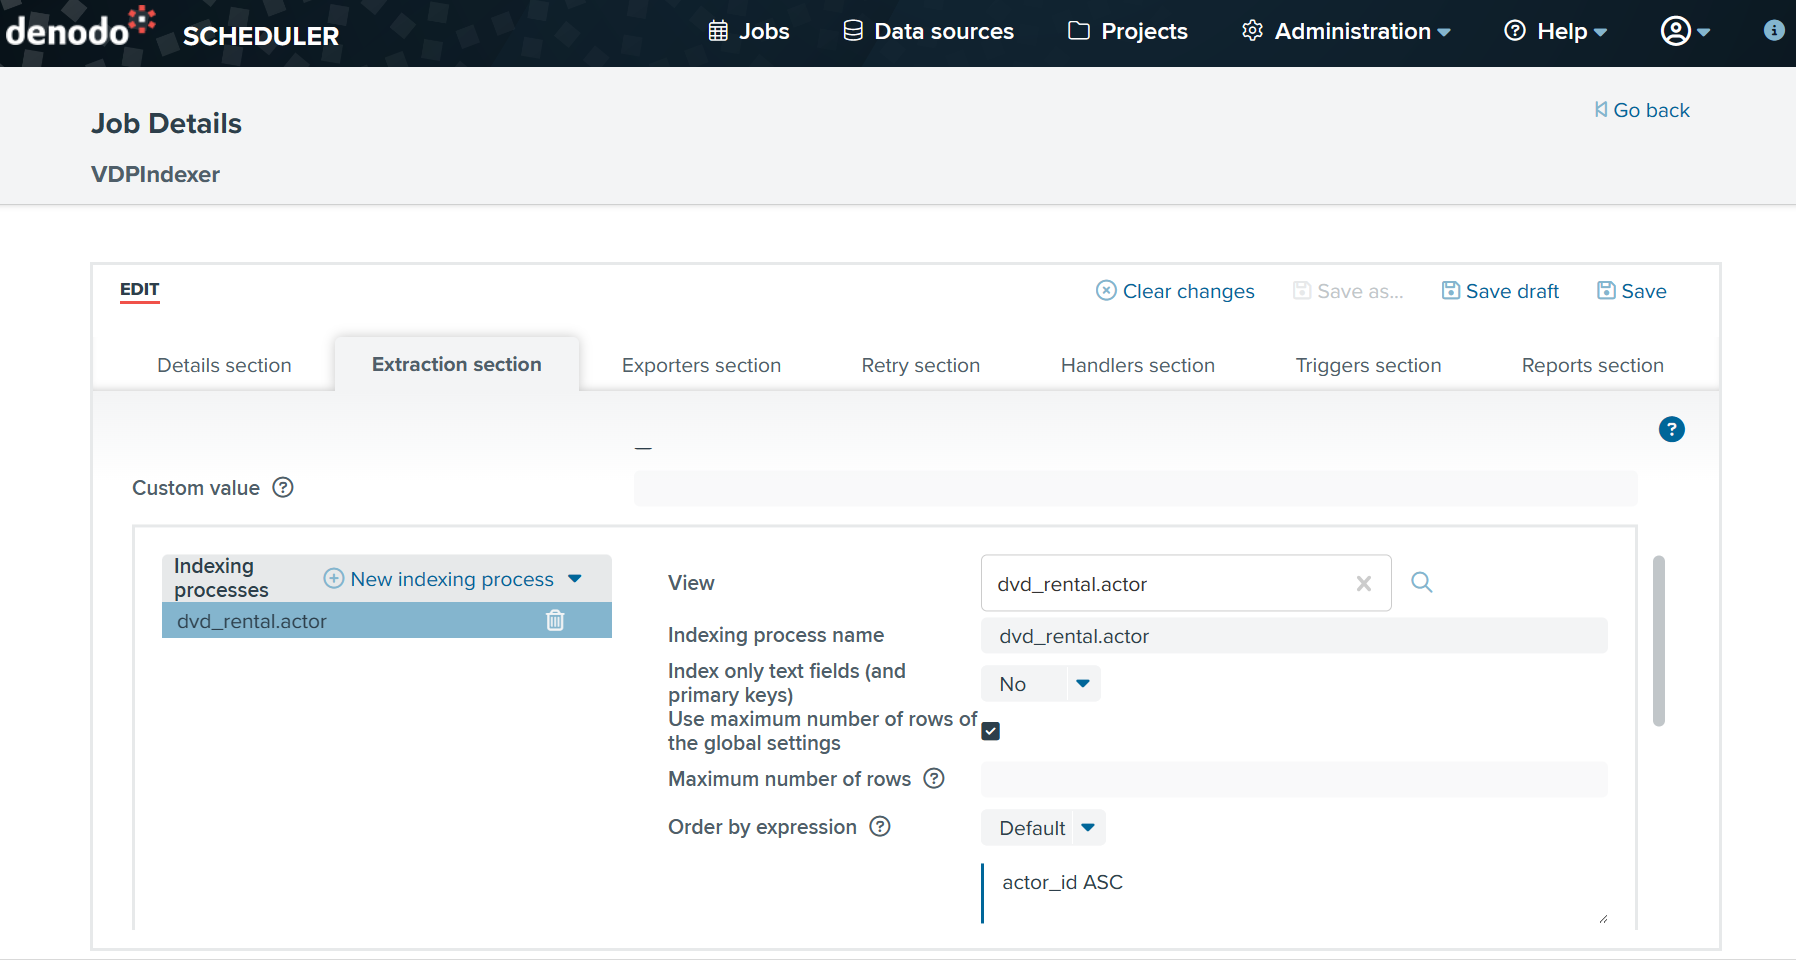
Task: Expand the New indexing process dropdown
Action: (576, 578)
